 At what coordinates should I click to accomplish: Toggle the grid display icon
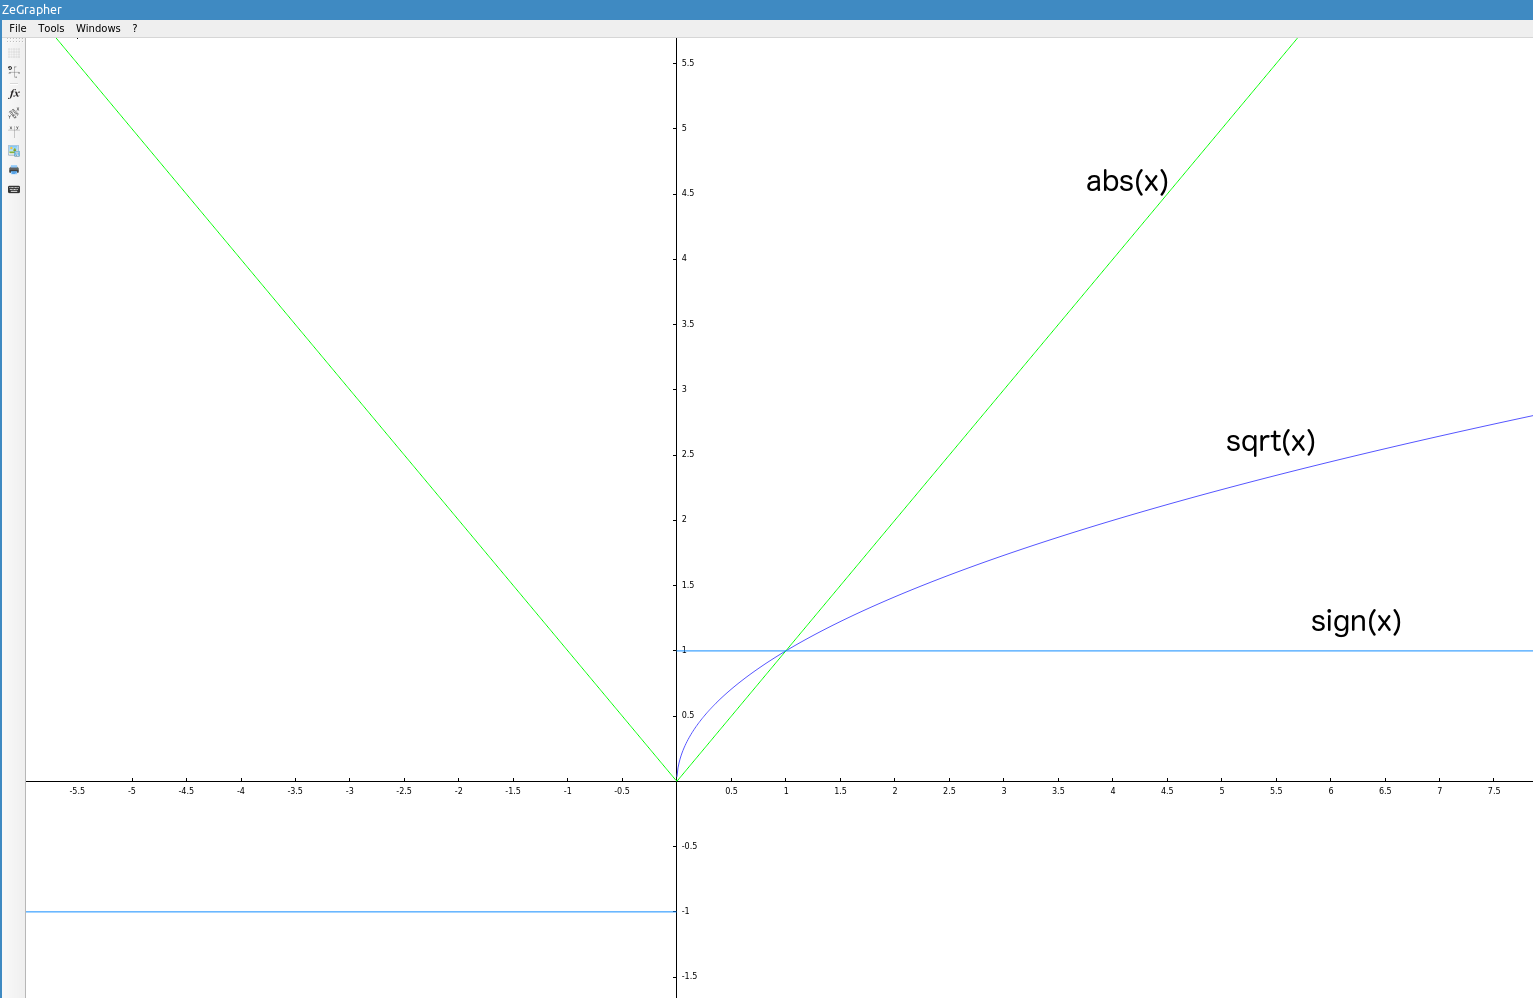point(14,53)
